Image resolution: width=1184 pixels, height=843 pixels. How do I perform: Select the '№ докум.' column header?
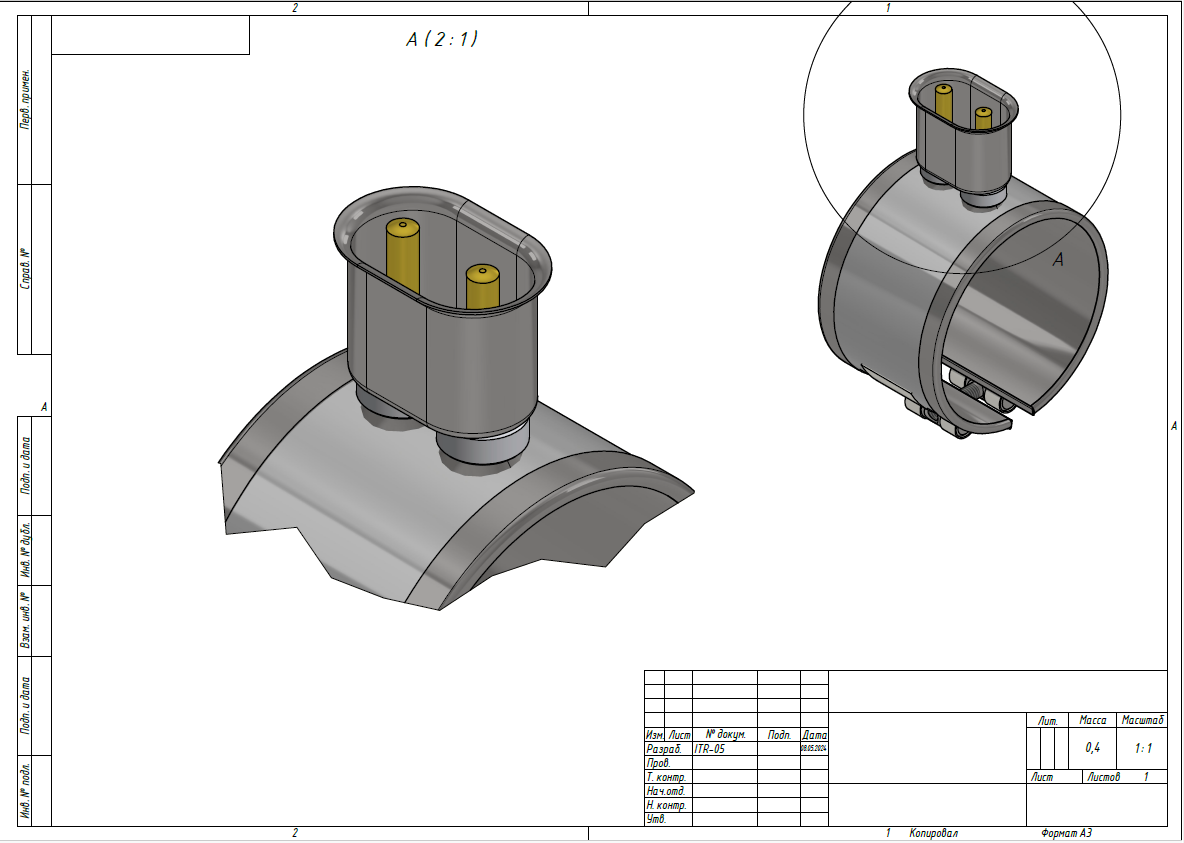[x=725, y=734]
